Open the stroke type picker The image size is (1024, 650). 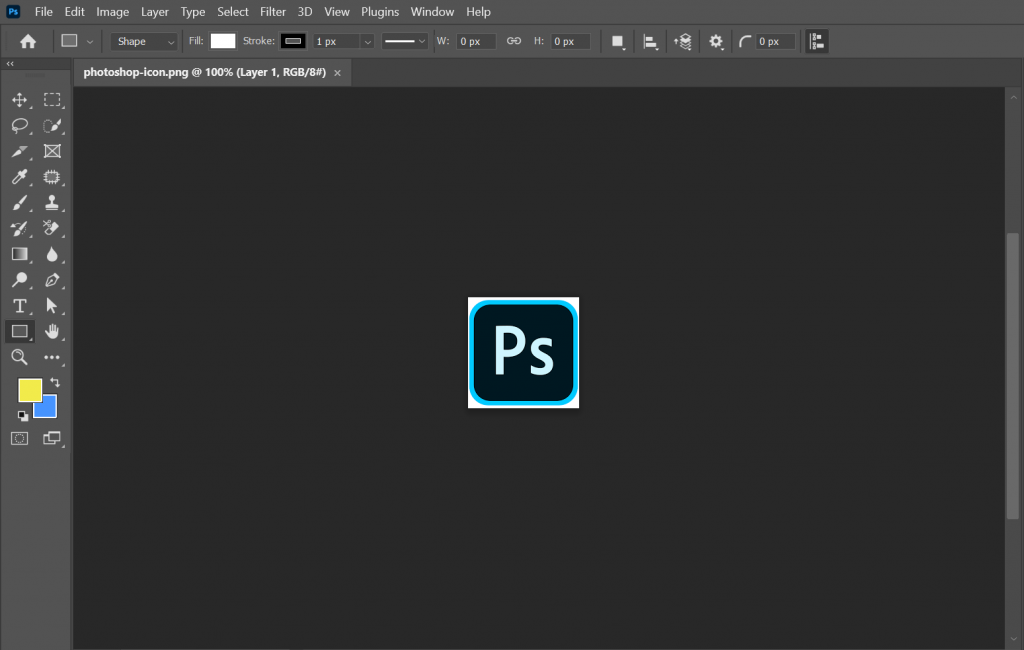click(x=406, y=41)
